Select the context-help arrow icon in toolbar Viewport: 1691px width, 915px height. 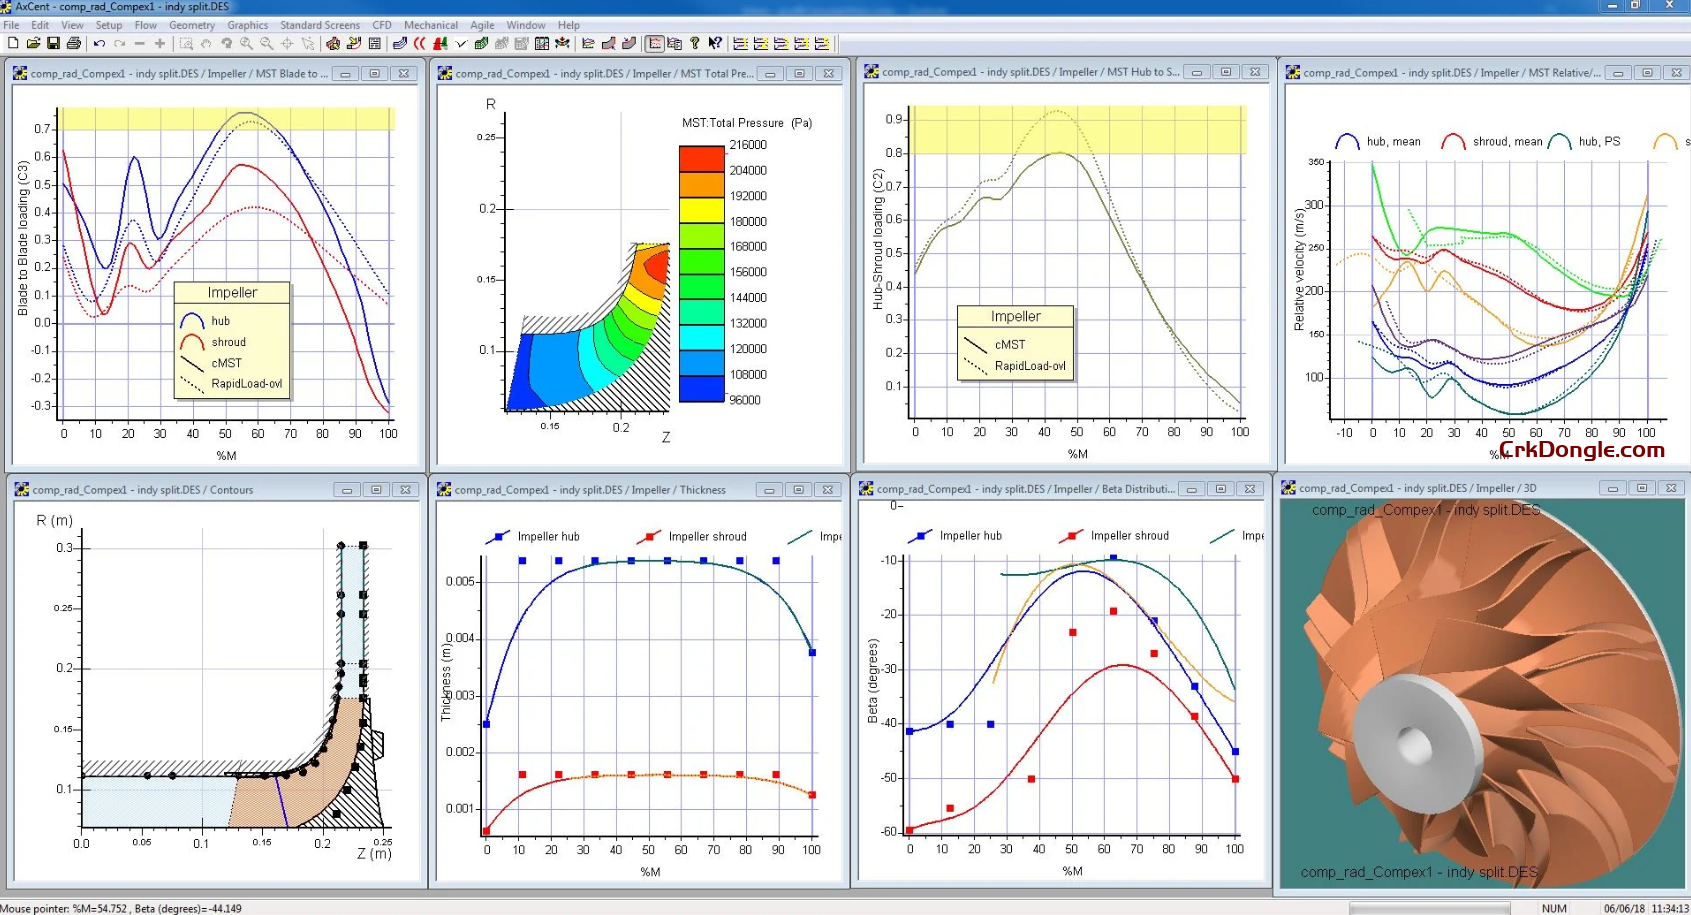[x=716, y=43]
